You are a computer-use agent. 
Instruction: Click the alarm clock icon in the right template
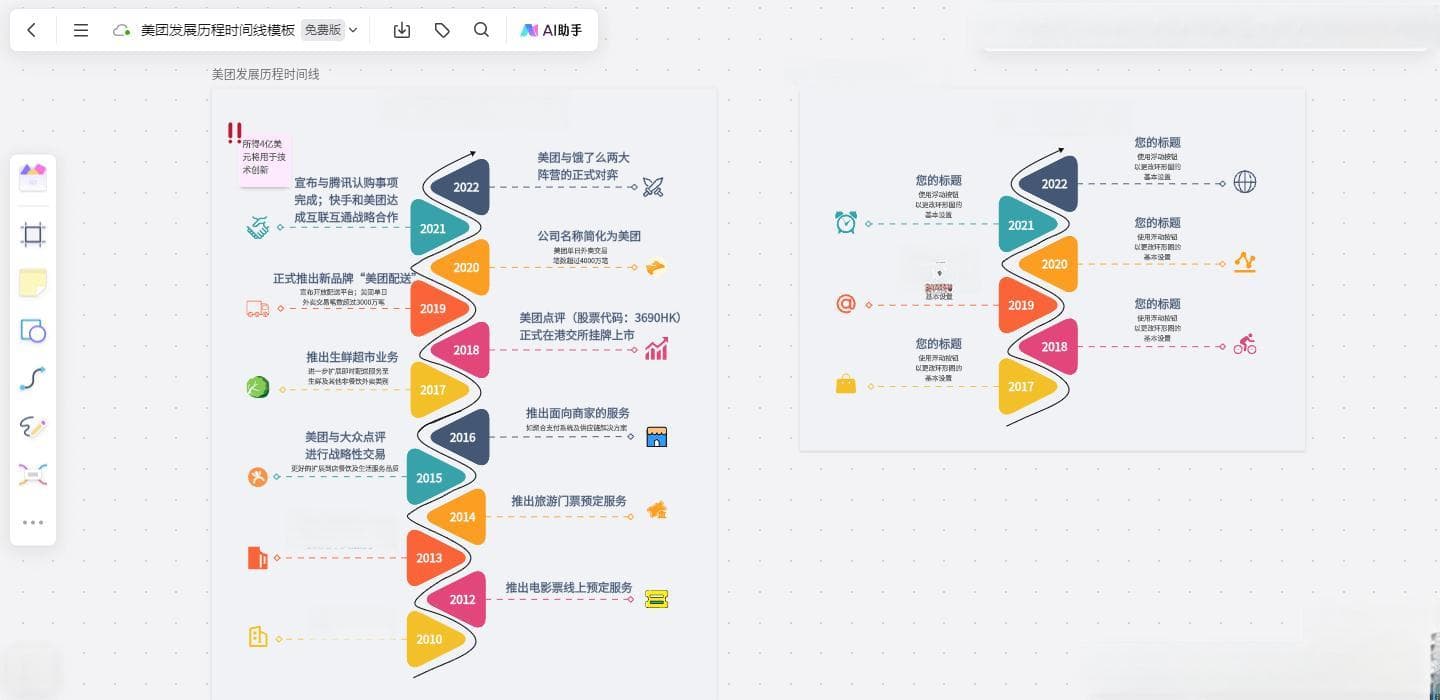846,222
